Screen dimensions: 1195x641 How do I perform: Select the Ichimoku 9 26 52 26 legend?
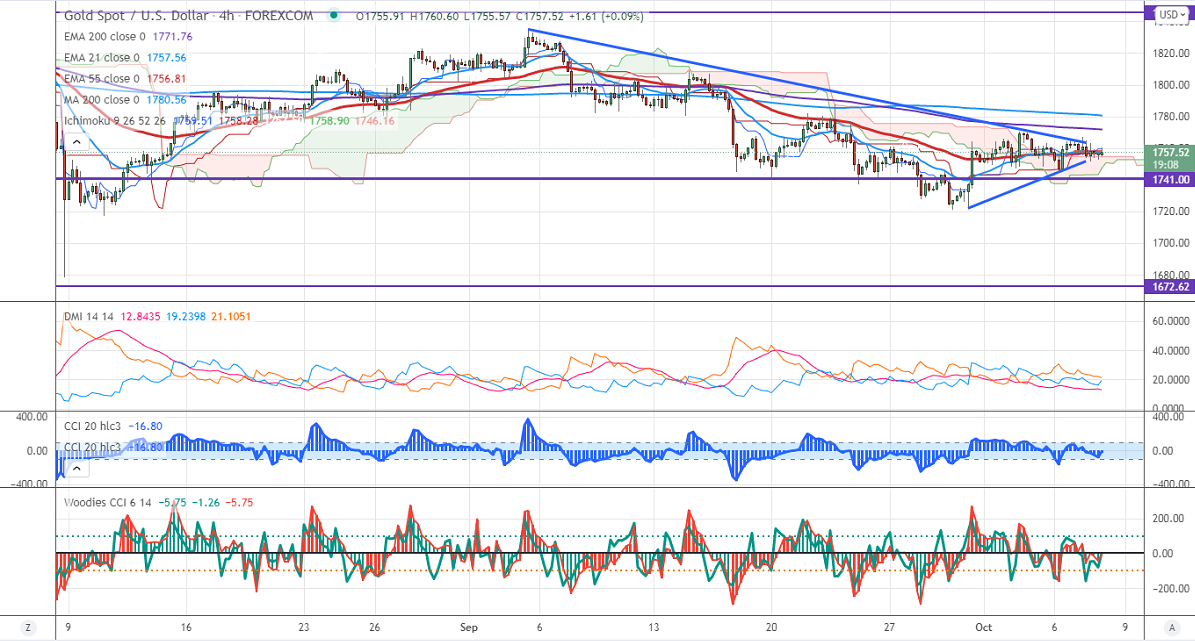pos(116,121)
